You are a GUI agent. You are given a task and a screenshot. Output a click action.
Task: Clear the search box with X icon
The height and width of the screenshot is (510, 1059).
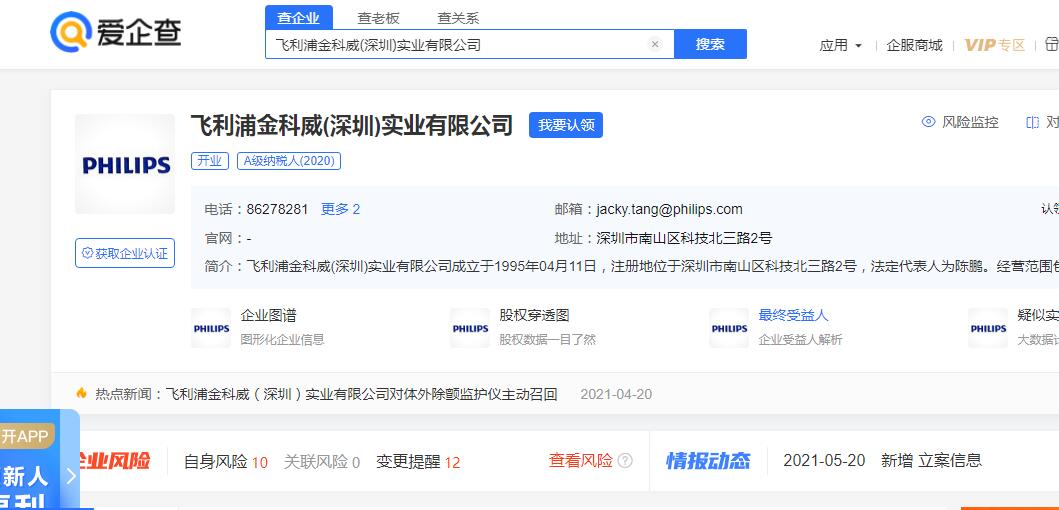(655, 45)
